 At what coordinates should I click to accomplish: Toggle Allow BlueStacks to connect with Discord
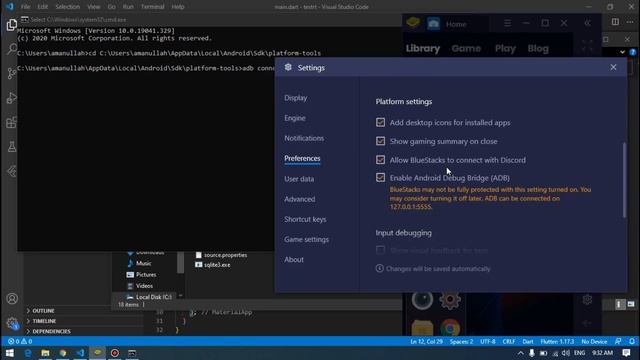pyautogui.click(x=380, y=160)
